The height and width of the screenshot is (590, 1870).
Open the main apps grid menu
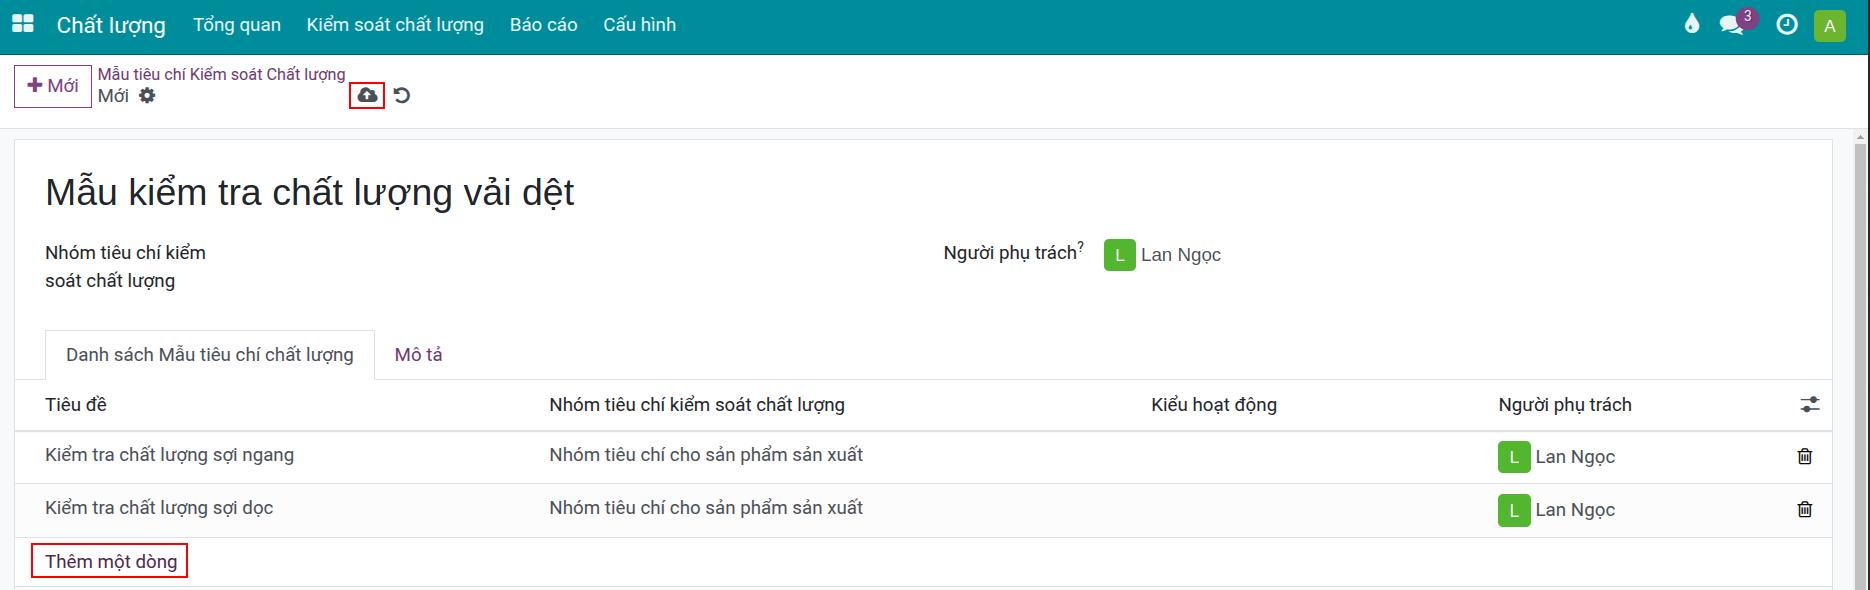click(22, 24)
